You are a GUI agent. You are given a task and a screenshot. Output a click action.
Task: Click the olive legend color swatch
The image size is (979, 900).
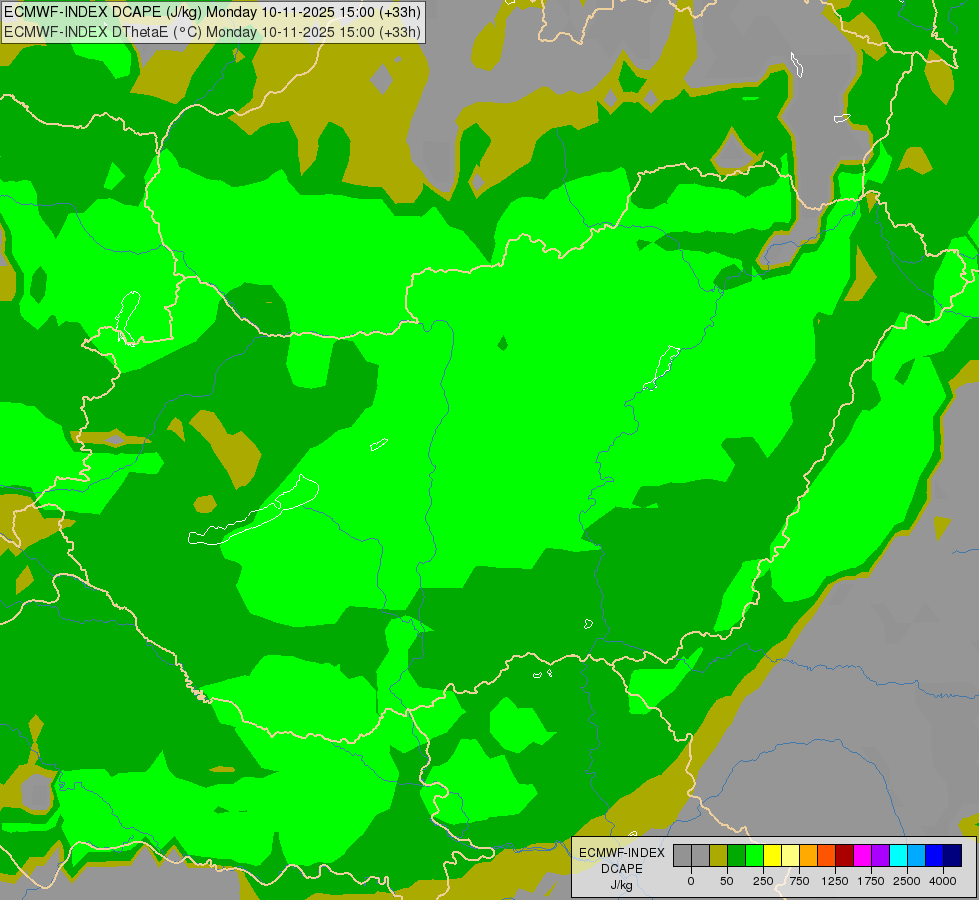pyautogui.click(x=718, y=856)
